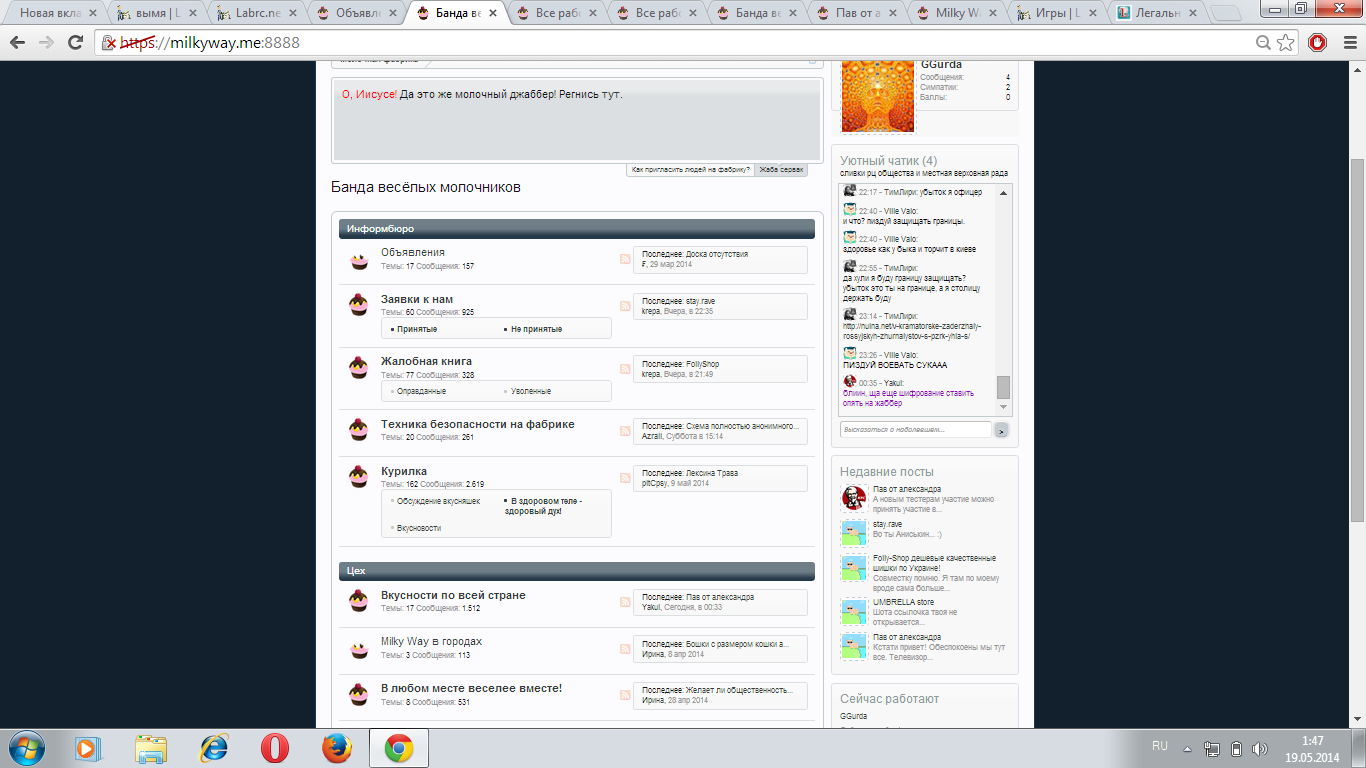The height and width of the screenshot is (768, 1366).
Task: Switch to the Легальн browser tab
Action: 1154,13
